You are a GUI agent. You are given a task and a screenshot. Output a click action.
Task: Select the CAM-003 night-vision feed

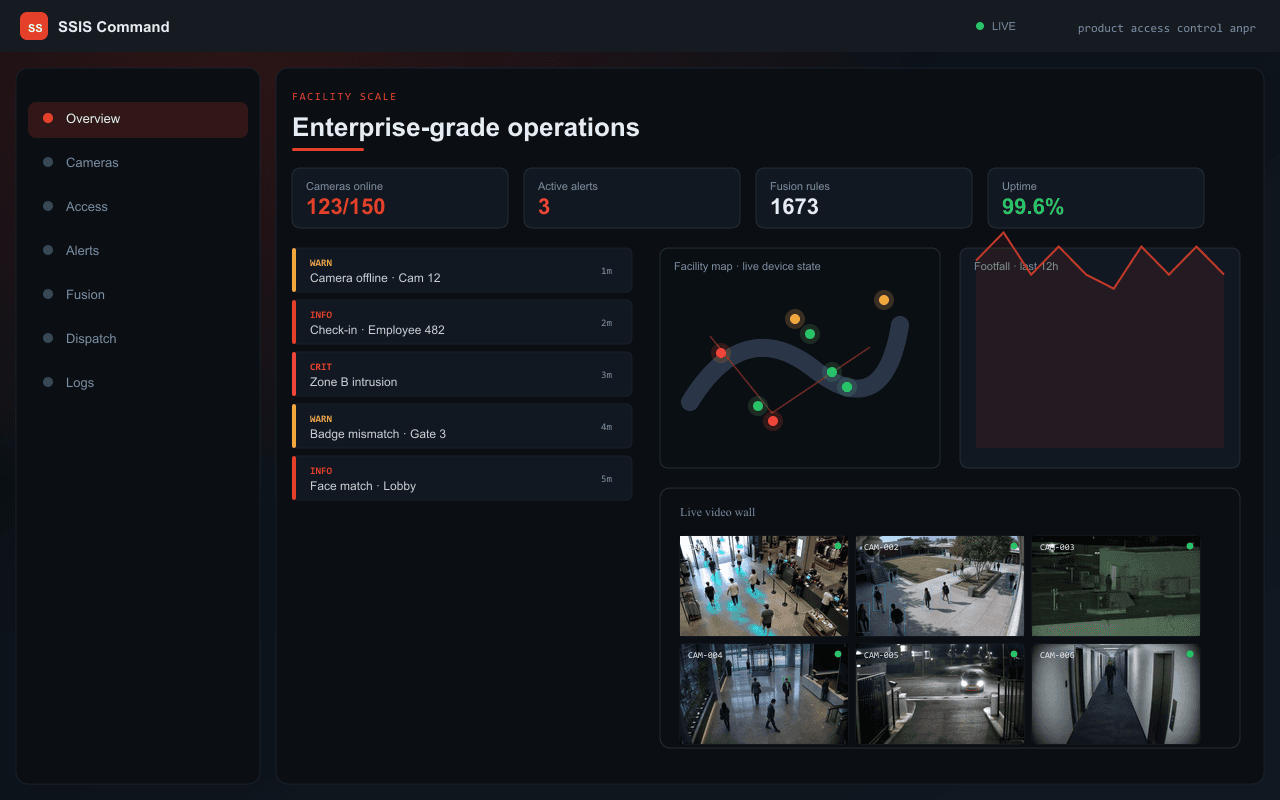coord(1116,586)
